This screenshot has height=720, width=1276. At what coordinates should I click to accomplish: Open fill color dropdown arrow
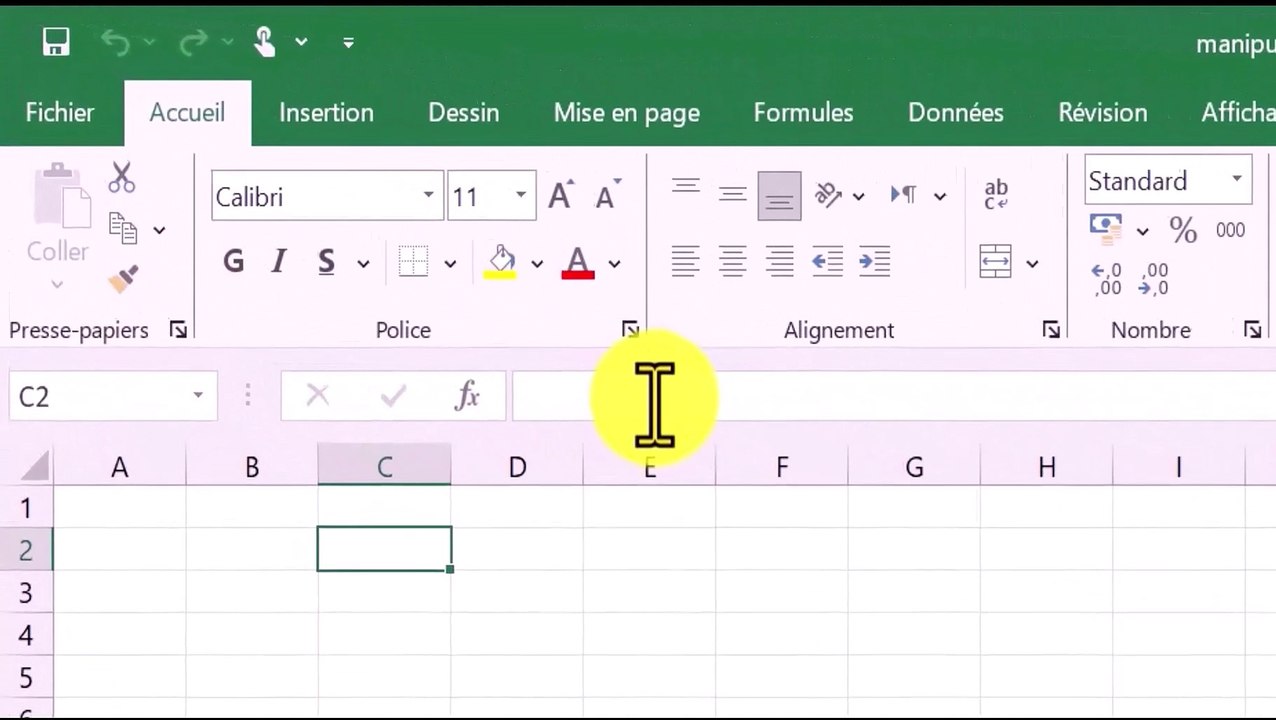tap(537, 264)
